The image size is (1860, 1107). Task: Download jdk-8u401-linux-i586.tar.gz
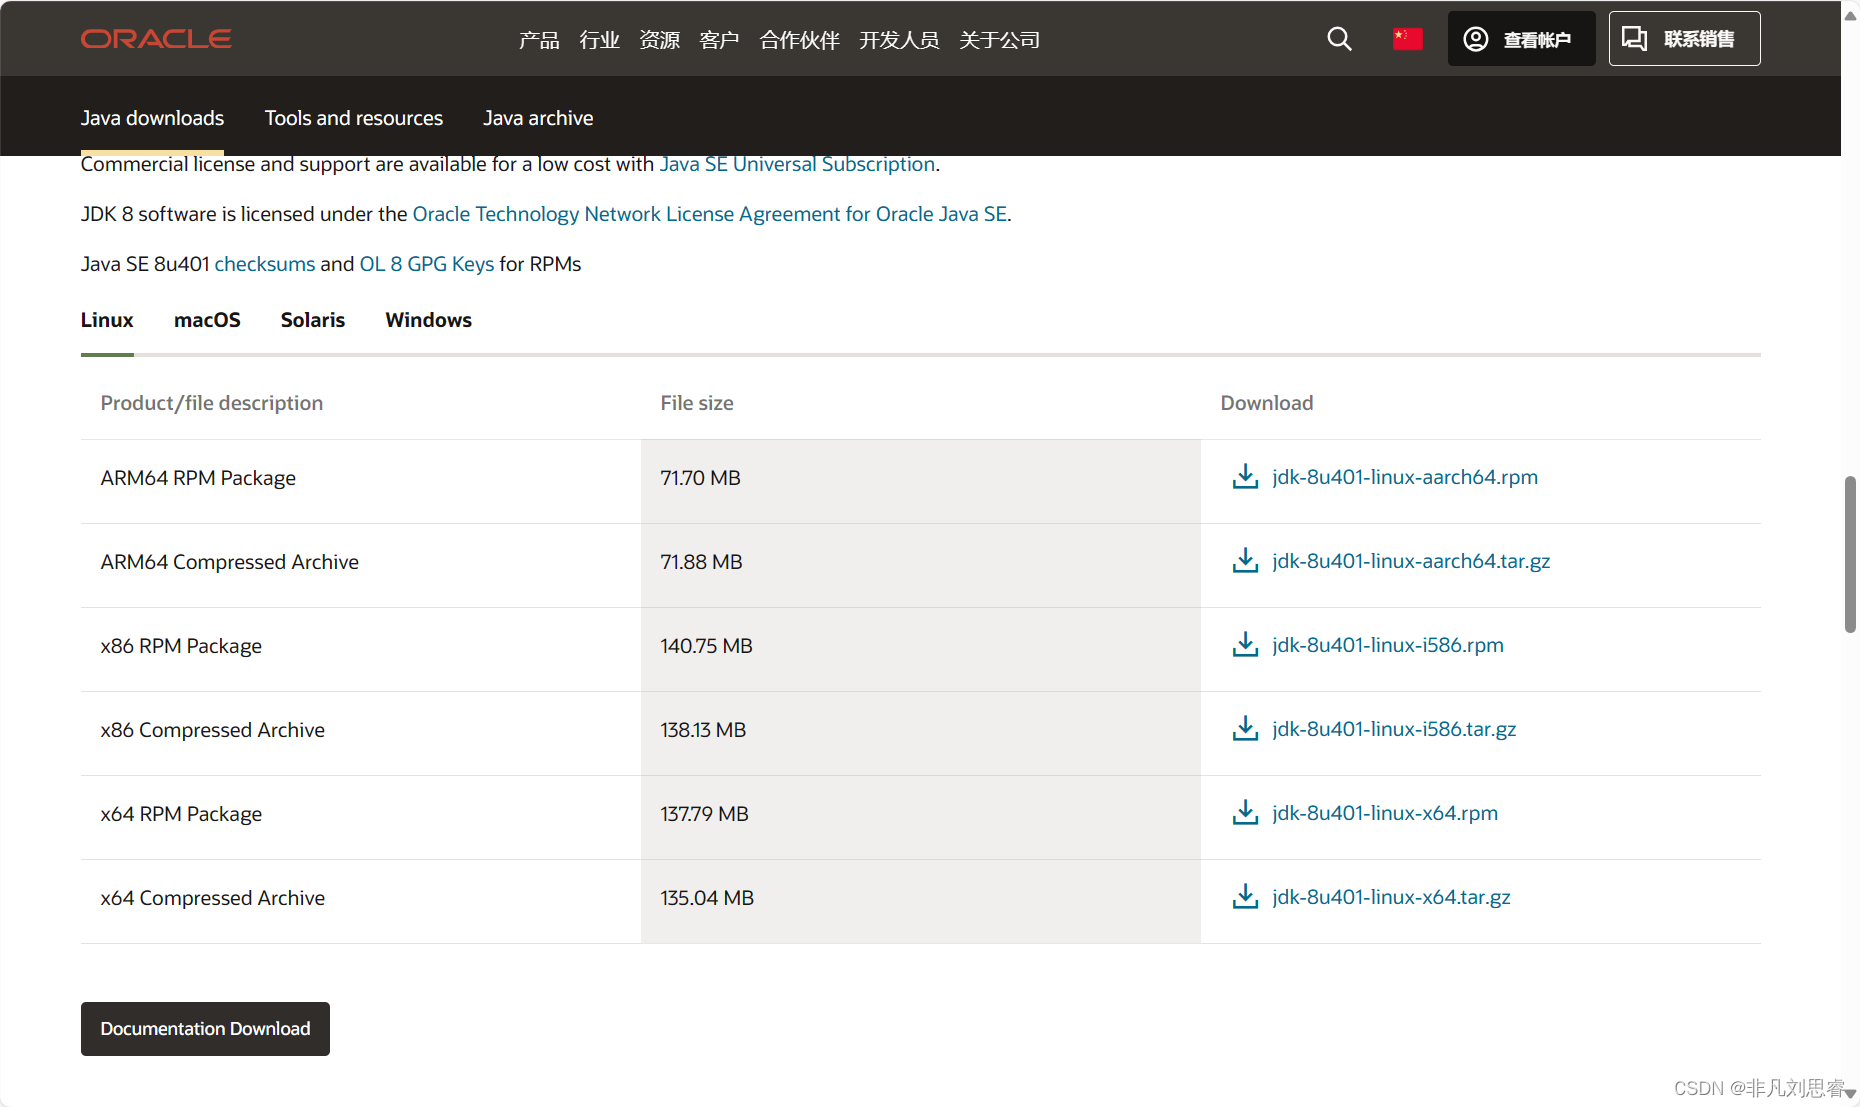click(x=1394, y=729)
